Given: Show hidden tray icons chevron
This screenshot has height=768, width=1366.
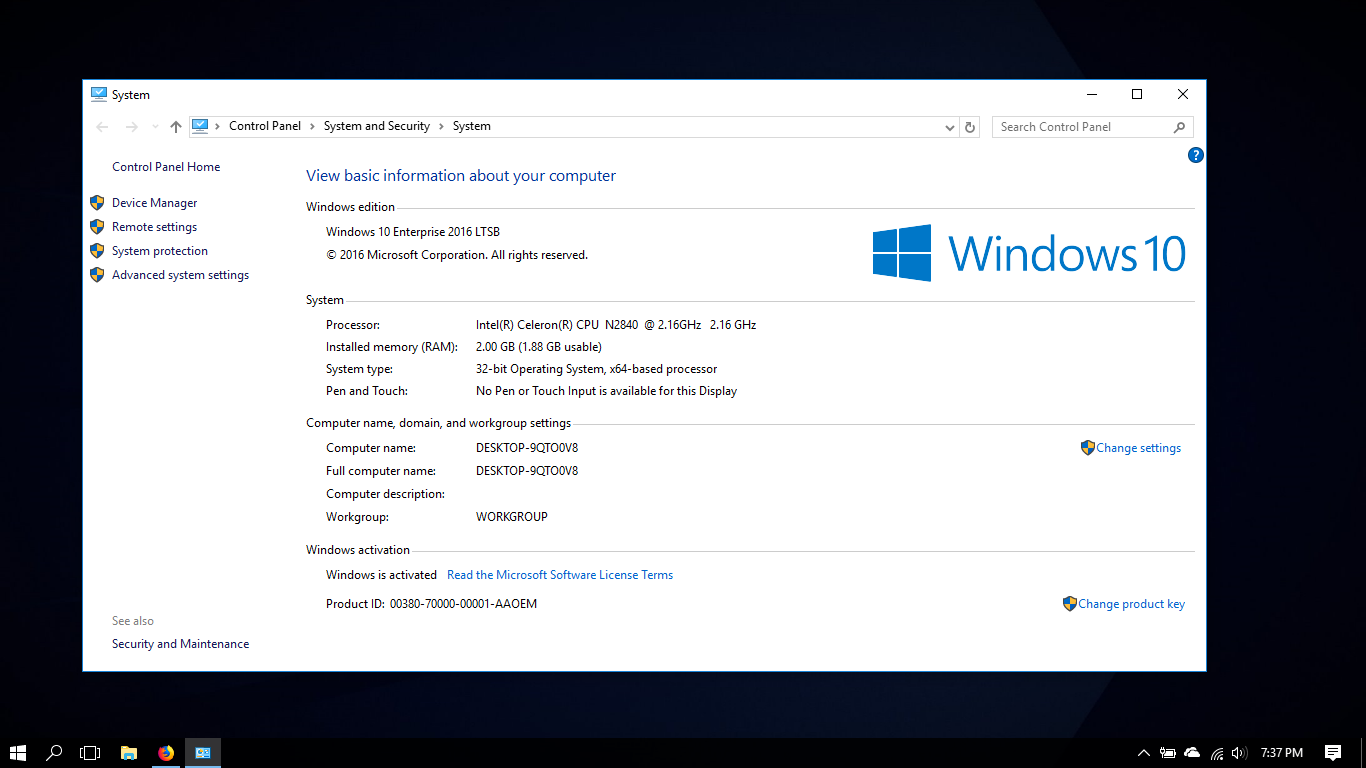Looking at the screenshot, I should (x=1144, y=753).
